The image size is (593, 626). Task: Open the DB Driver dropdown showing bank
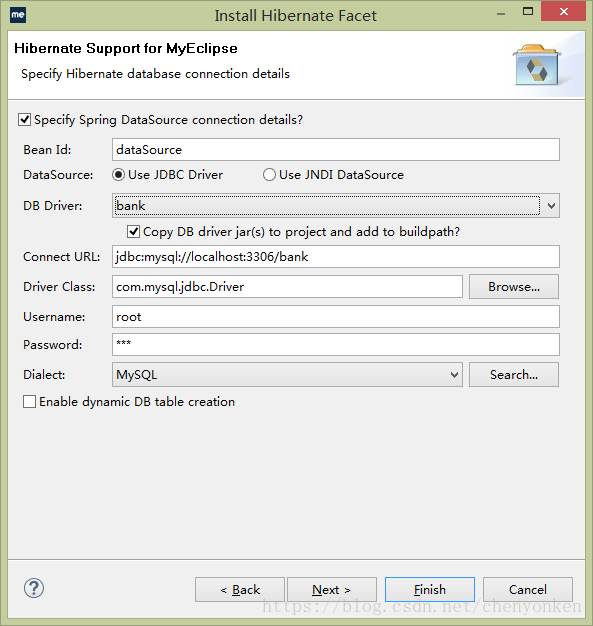coord(335,206)
